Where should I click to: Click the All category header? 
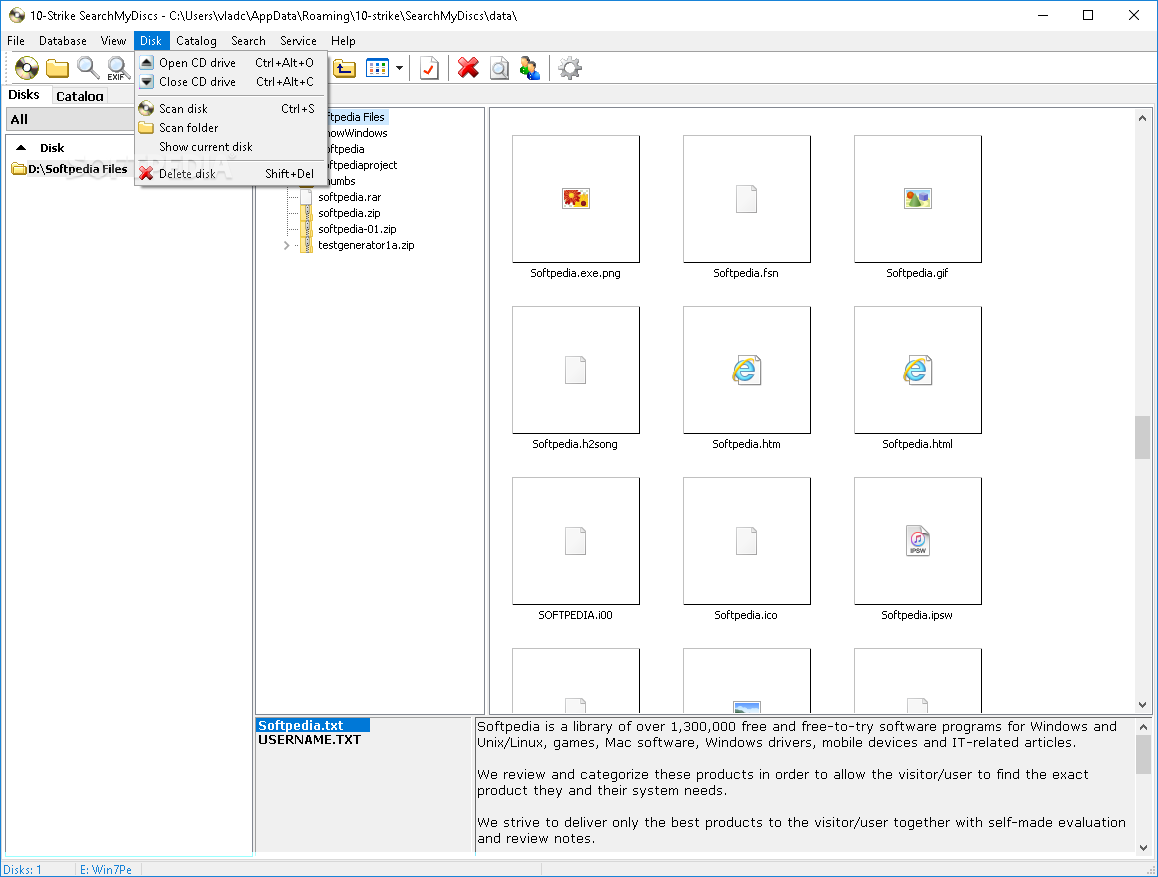70,120
